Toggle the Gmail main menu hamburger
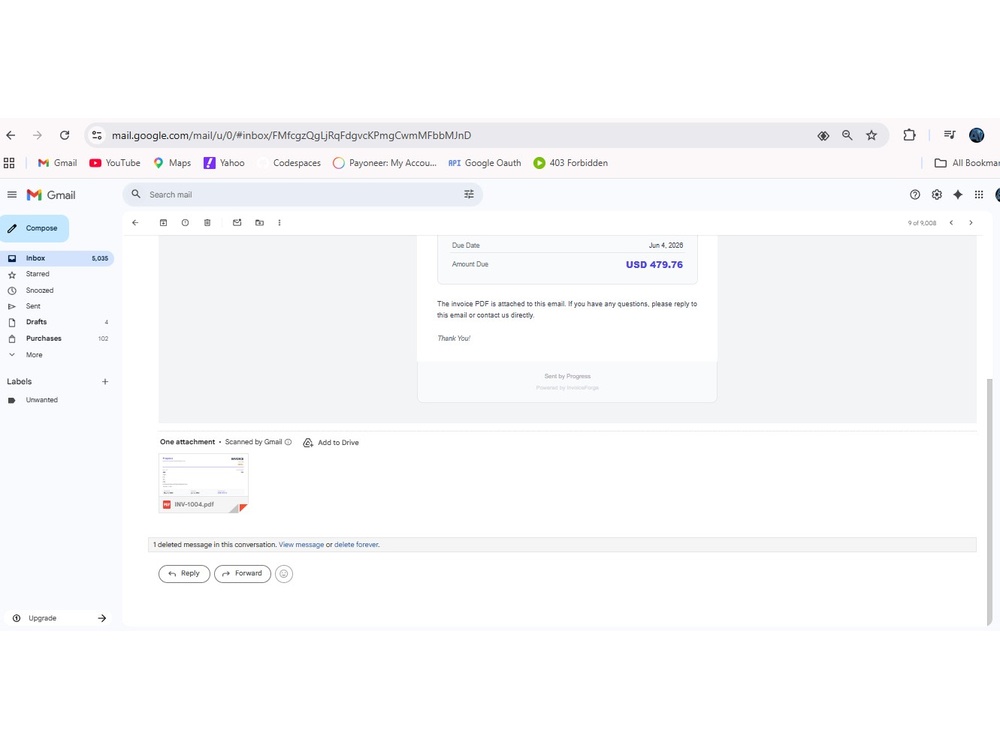Viewport: 1000px width, 750px height. (x=11, y=195)
